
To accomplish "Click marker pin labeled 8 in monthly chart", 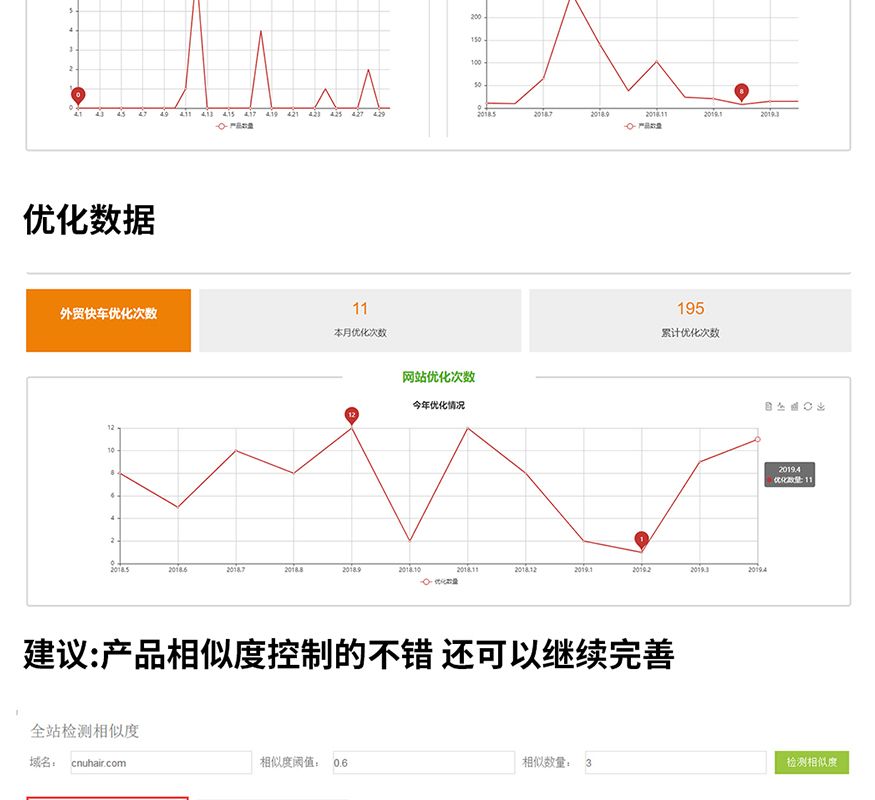I will (x=741, y=91).
